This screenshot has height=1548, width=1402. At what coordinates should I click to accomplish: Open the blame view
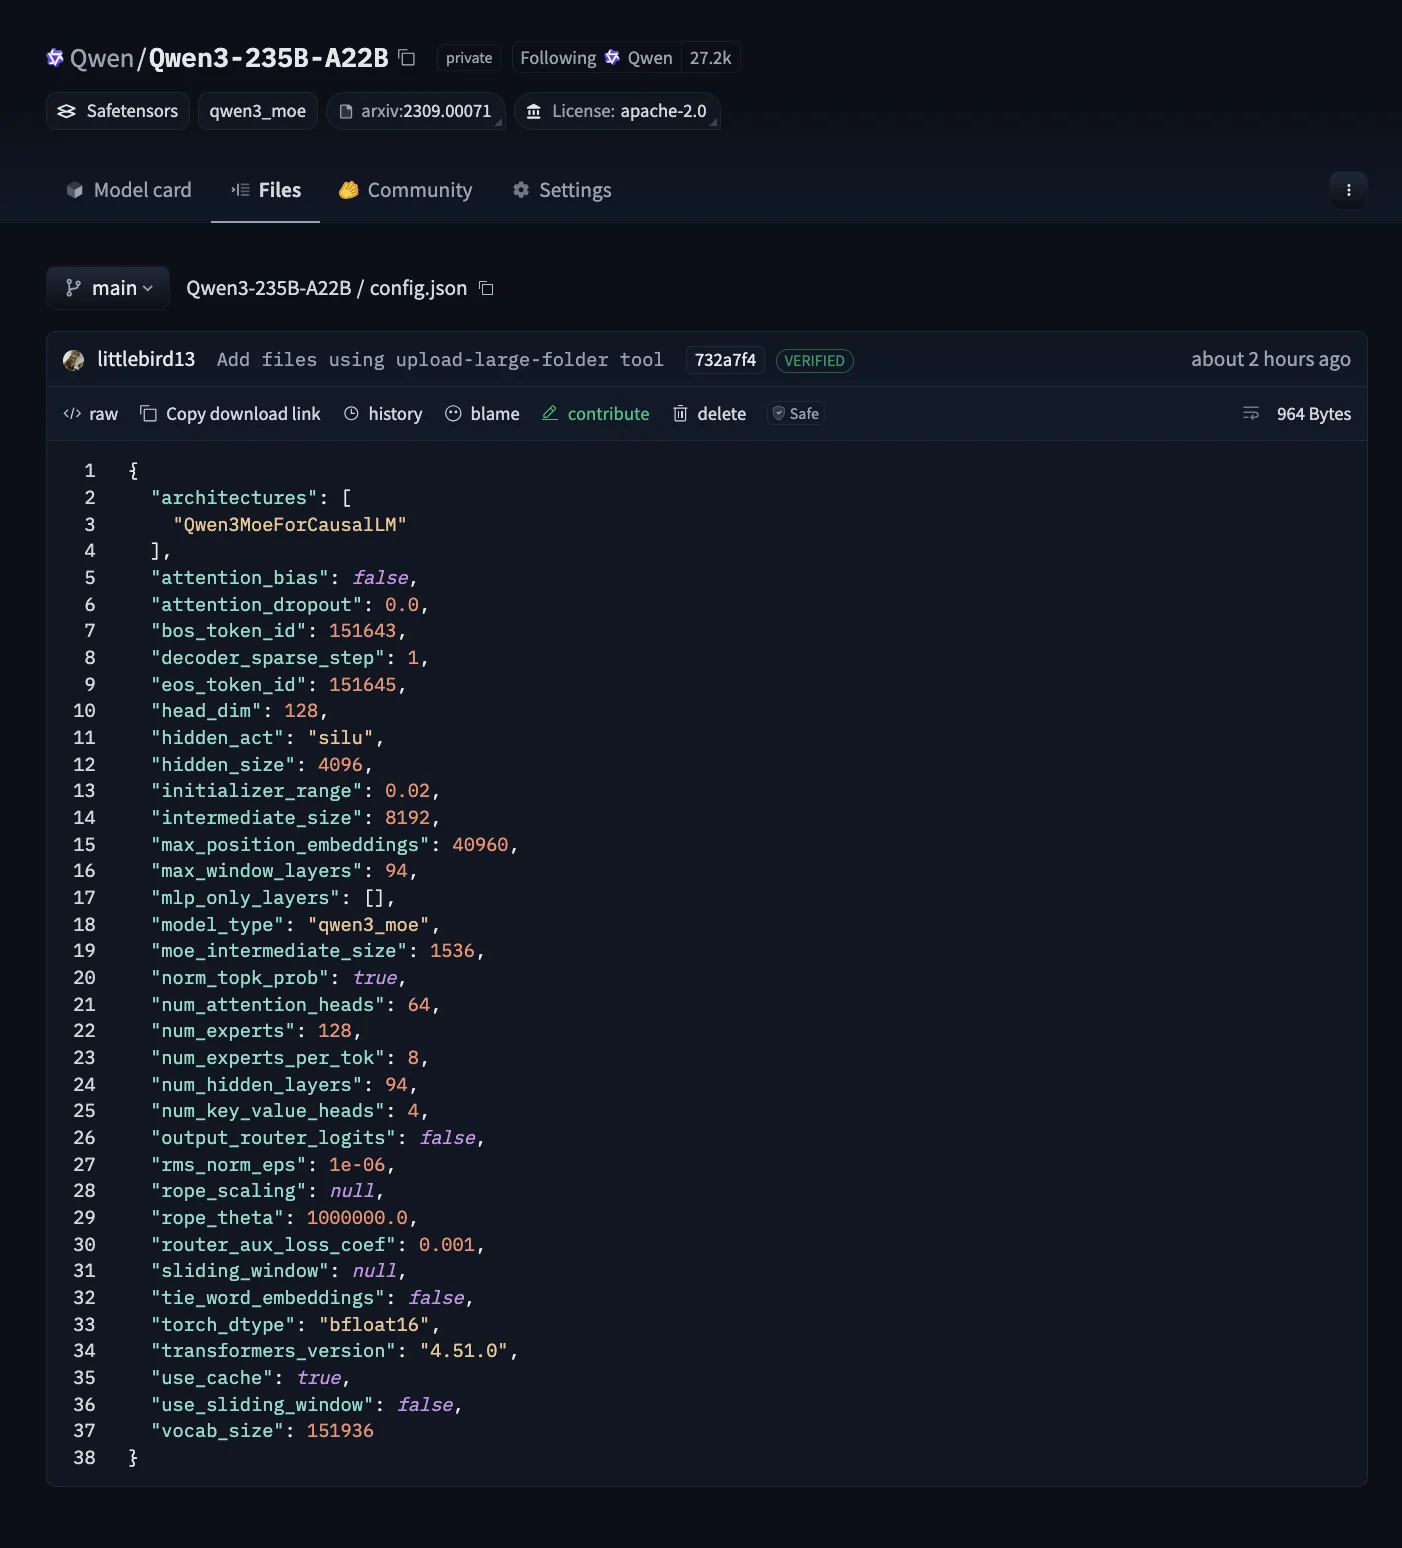point(482,414)
